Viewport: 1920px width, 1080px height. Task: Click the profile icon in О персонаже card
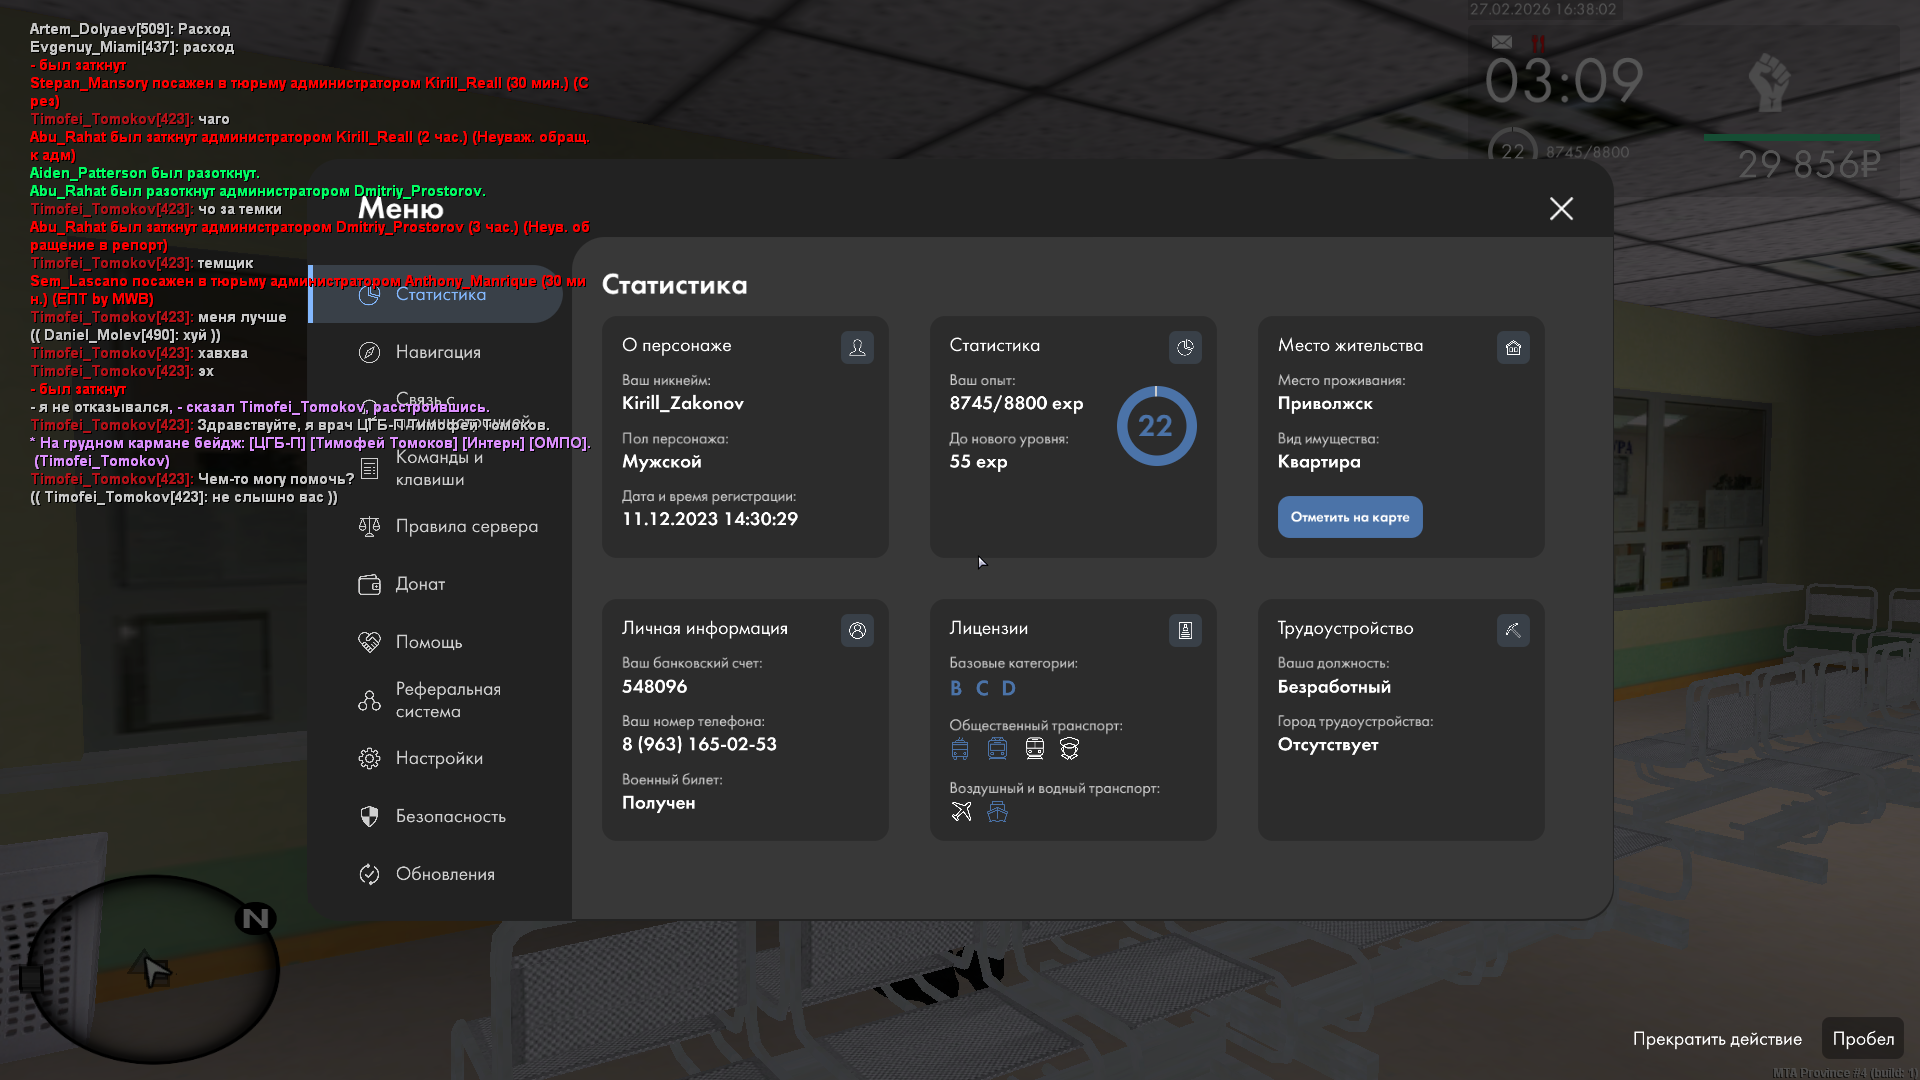point(857,347)
